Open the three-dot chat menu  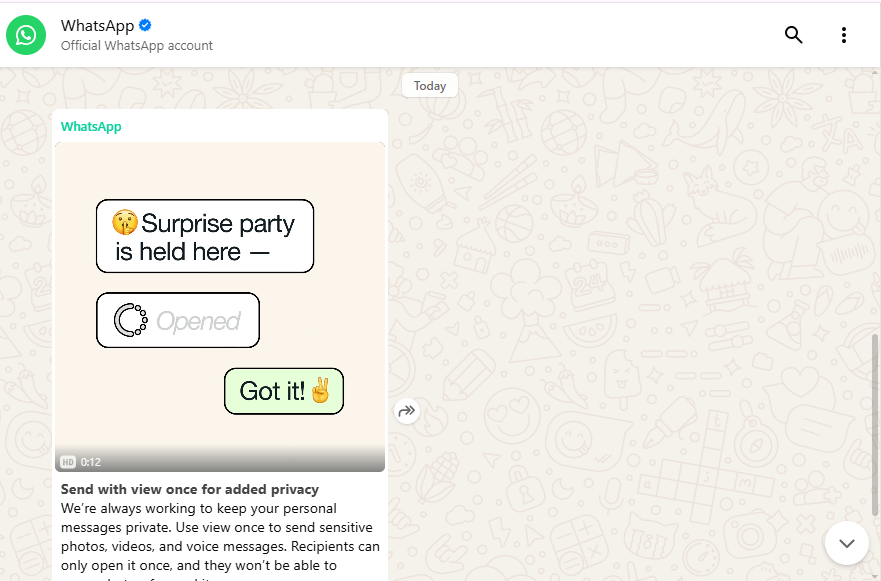tap(843, 35)
